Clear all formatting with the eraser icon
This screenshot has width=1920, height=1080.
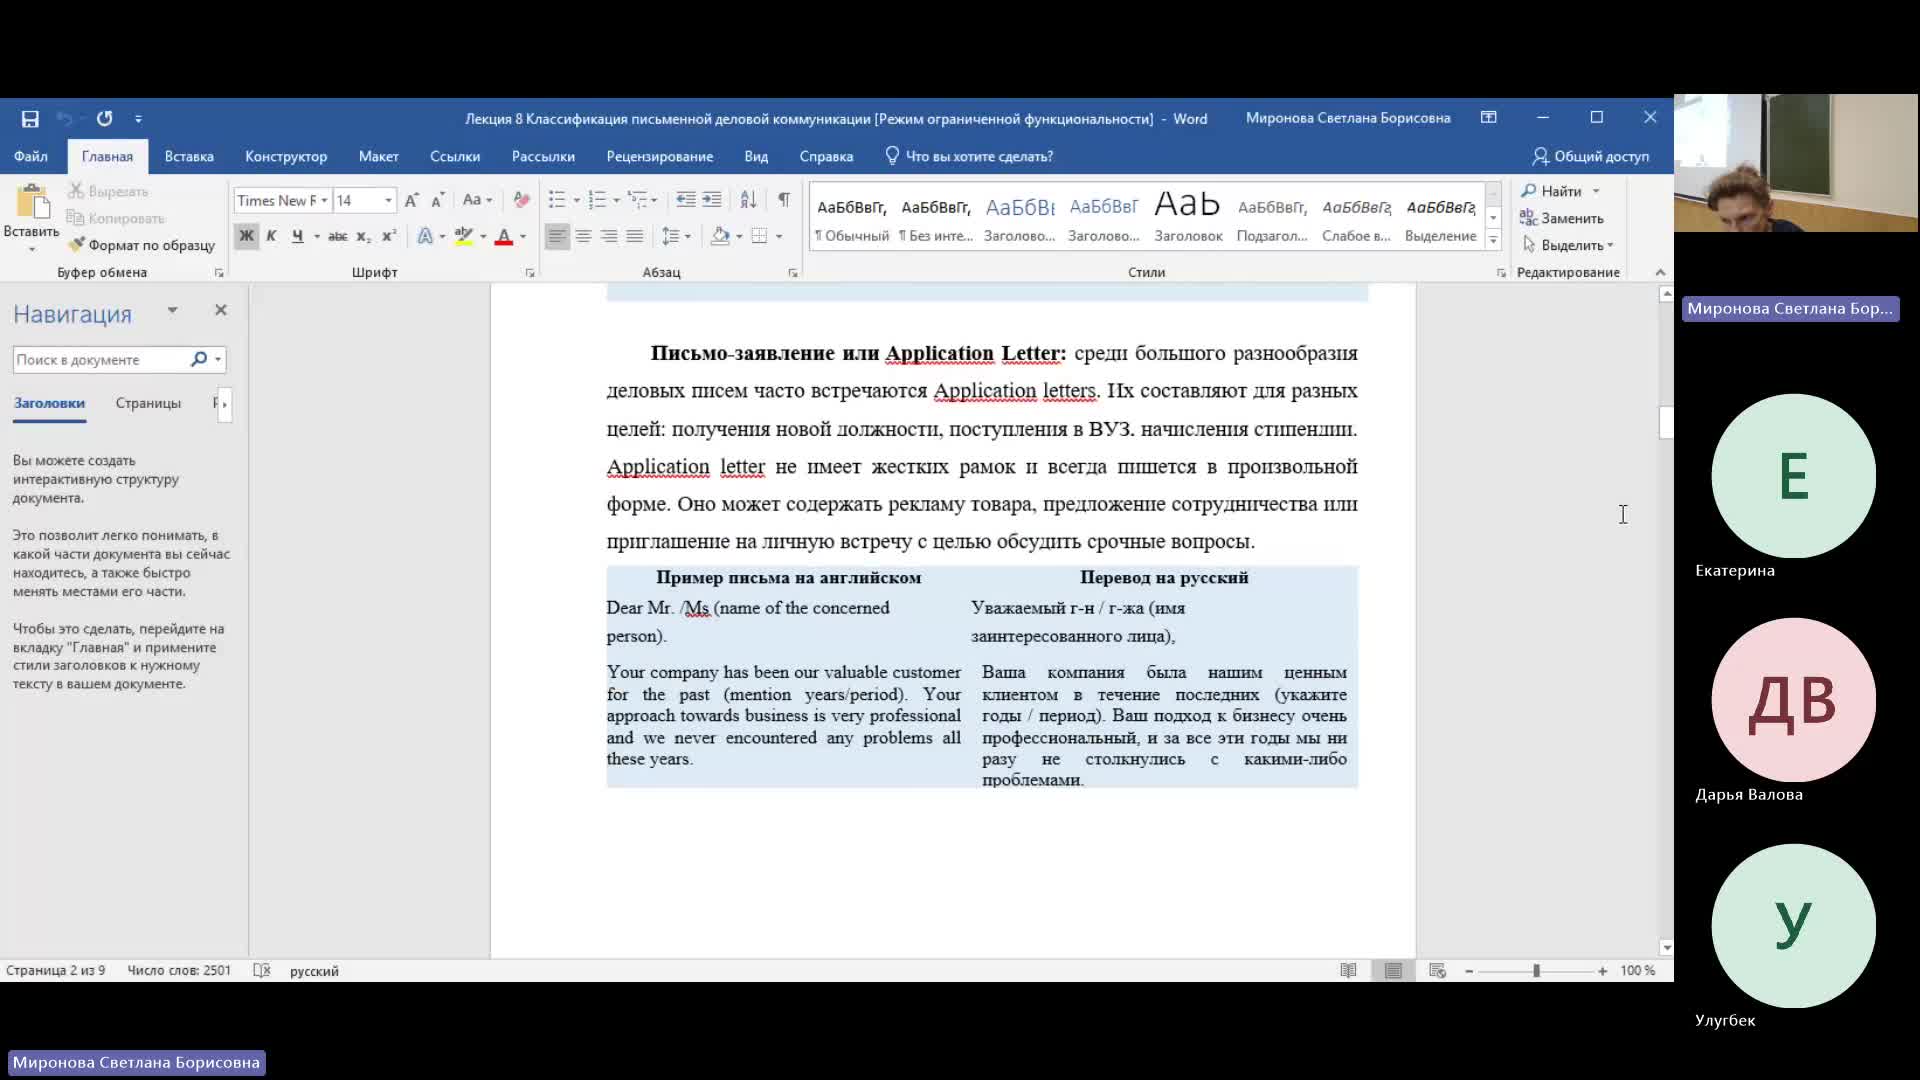point(521,200)
